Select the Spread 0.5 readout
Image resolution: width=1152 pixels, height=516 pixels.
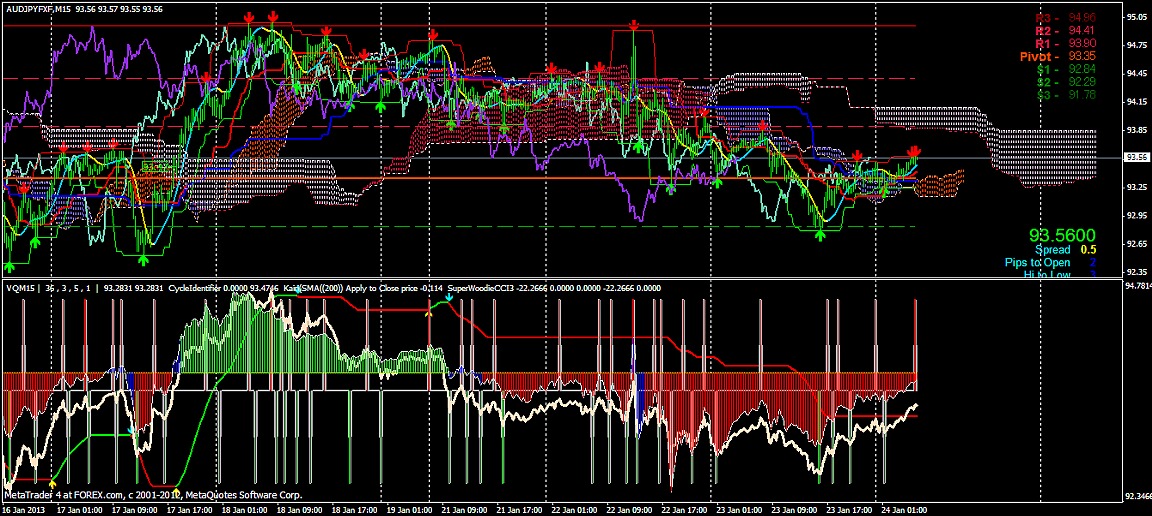pos(1065,250)
